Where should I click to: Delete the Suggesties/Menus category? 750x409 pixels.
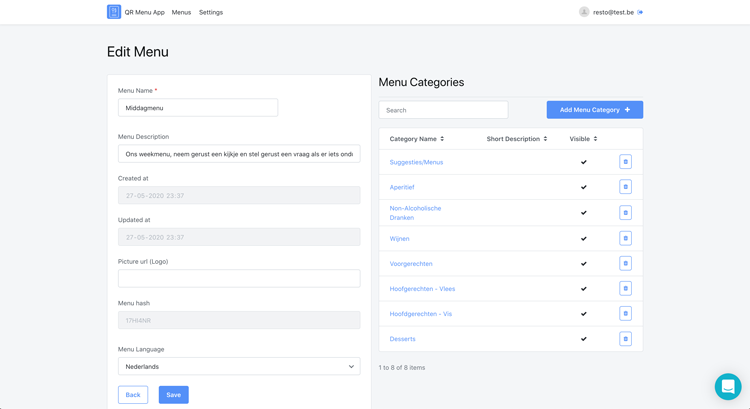[x=625, y=162]
